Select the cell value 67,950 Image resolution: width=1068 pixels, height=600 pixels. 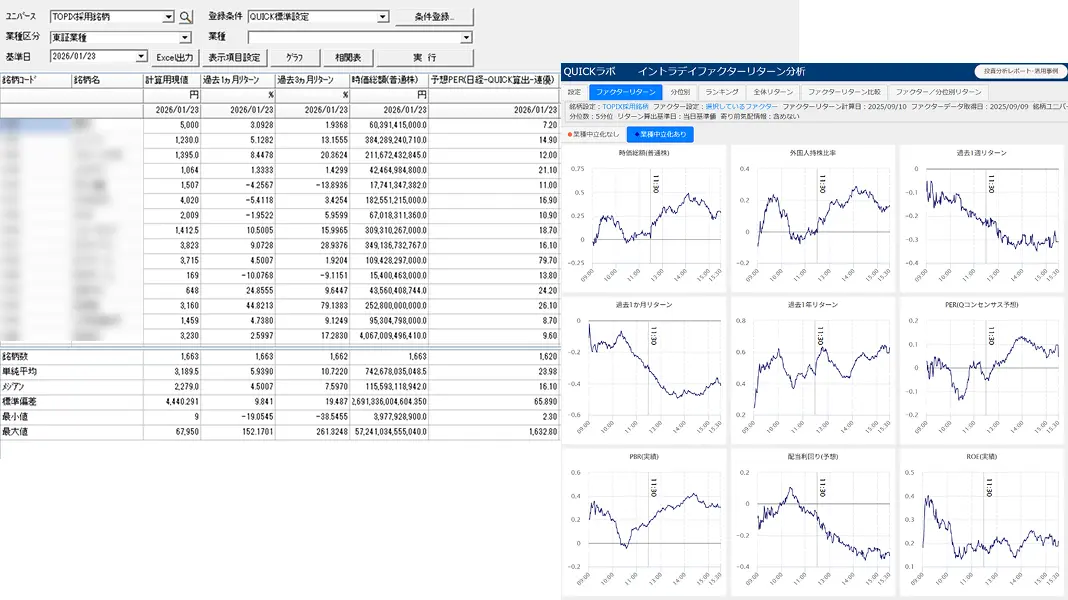click(x=187, y=432)
